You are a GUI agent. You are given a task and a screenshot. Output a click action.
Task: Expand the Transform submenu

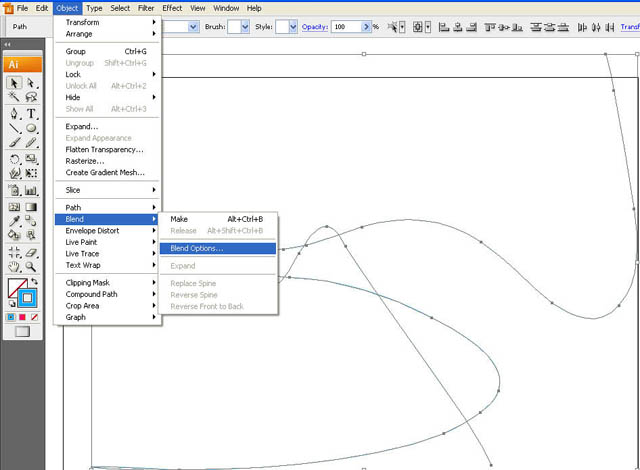[x=107, y=22]
